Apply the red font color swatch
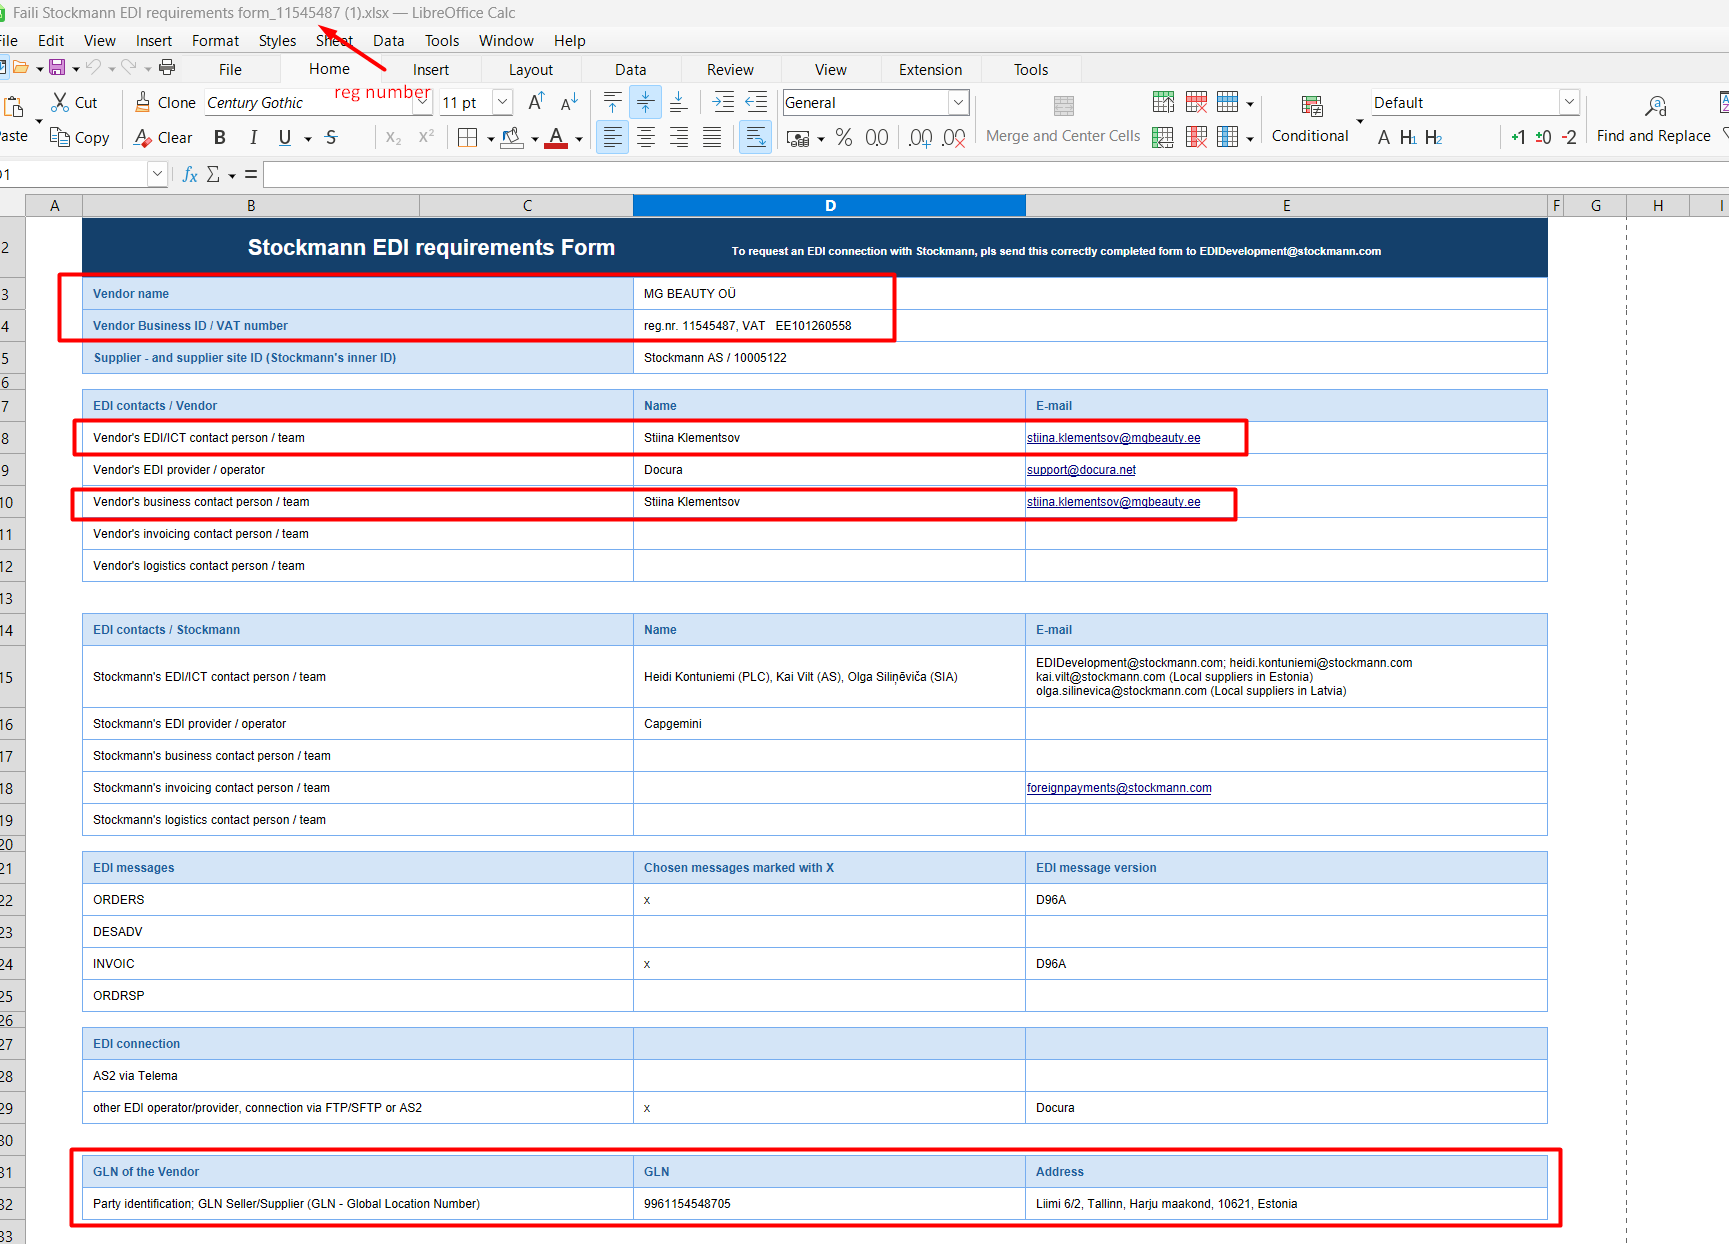1729x1244 pixels. coord(556,137)
